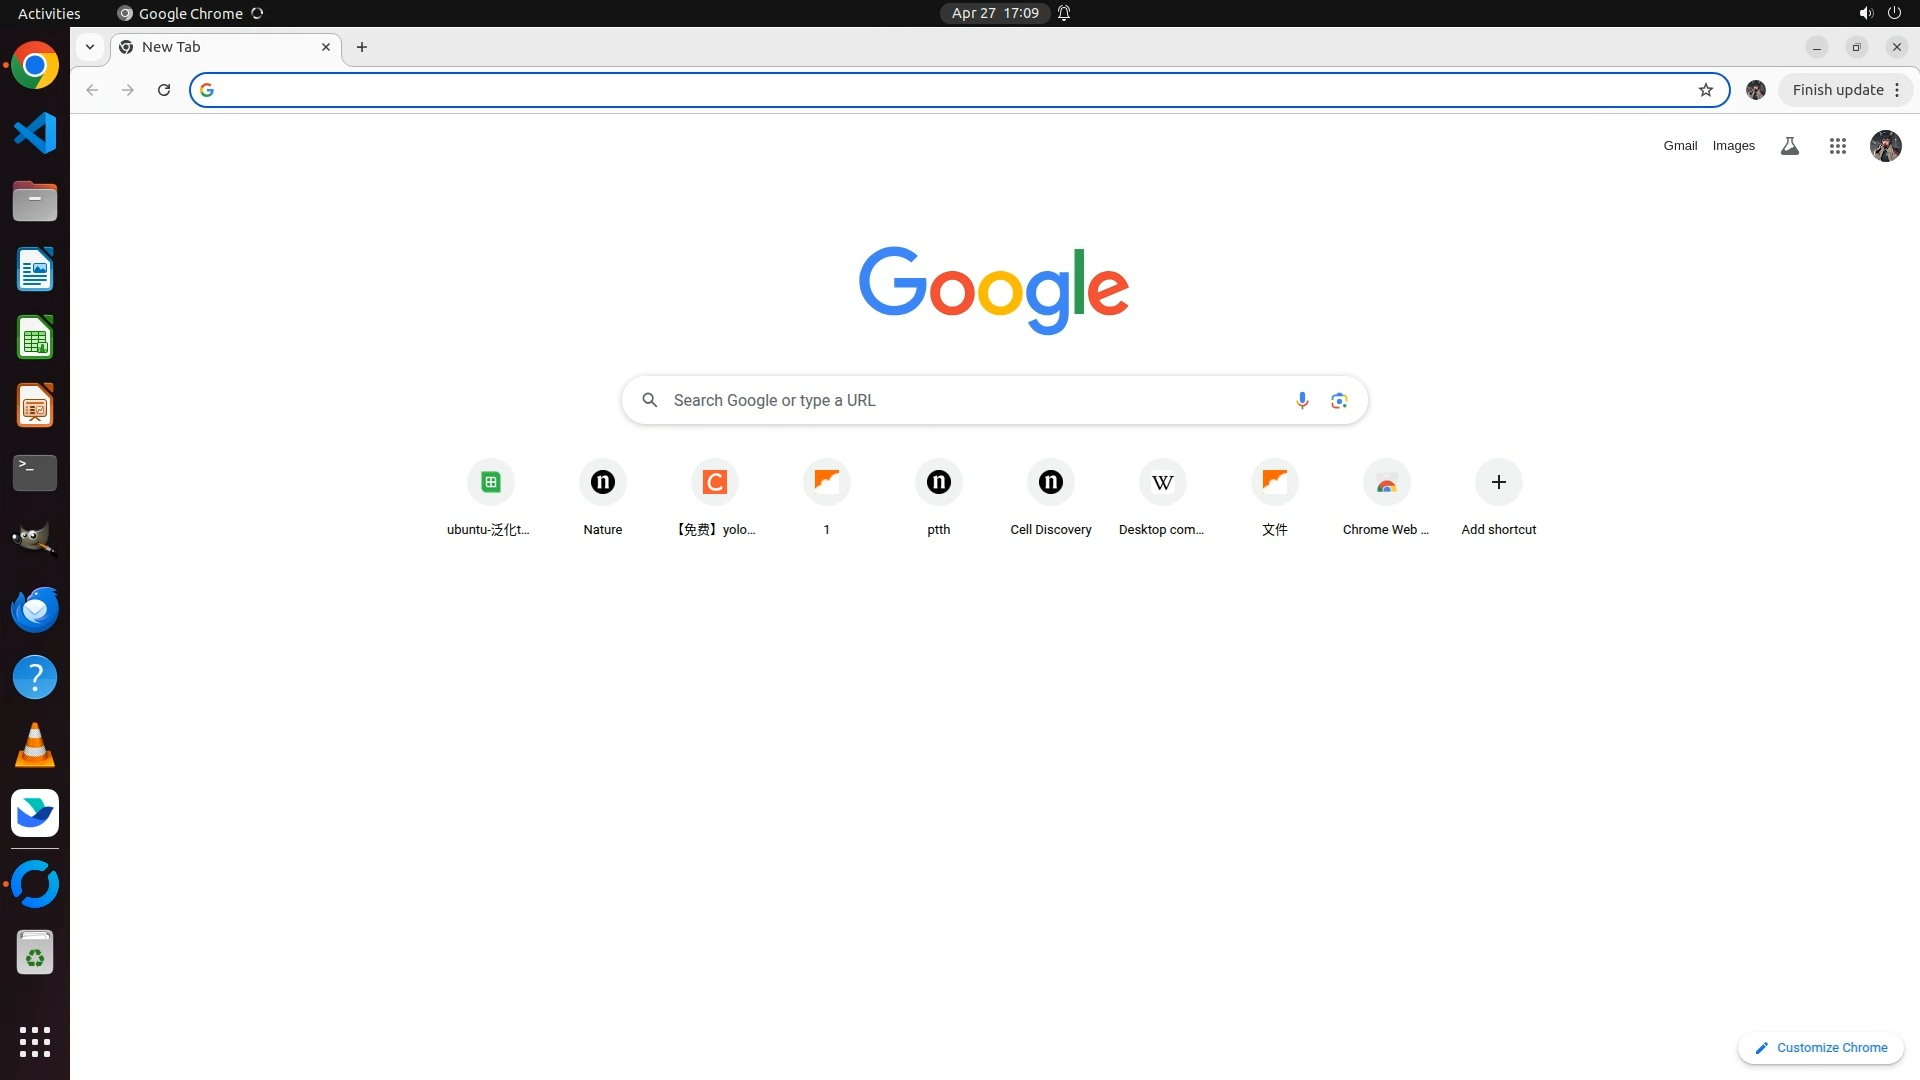This screenshot has height=1080, width=1920.
Task: Open Google Lens image search
Action: point(1339,400)
